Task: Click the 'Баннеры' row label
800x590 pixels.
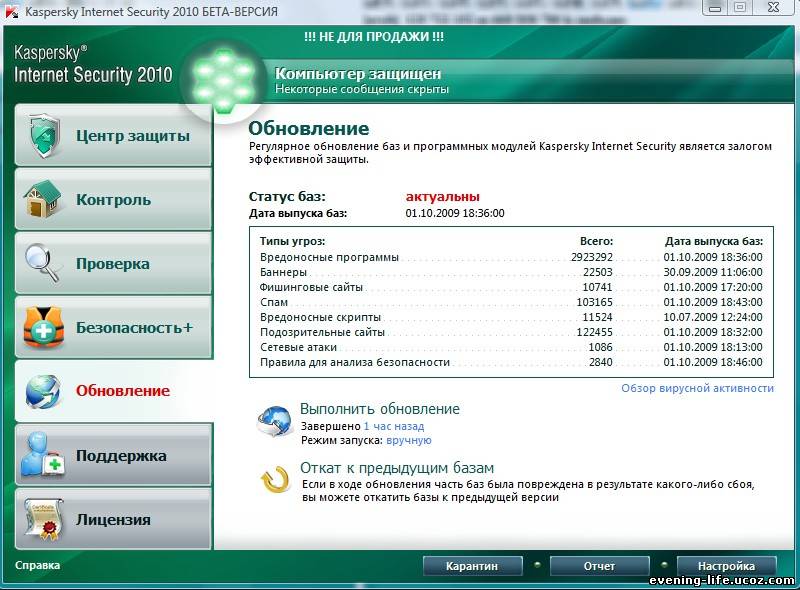Action: click(x=283, y=273)
